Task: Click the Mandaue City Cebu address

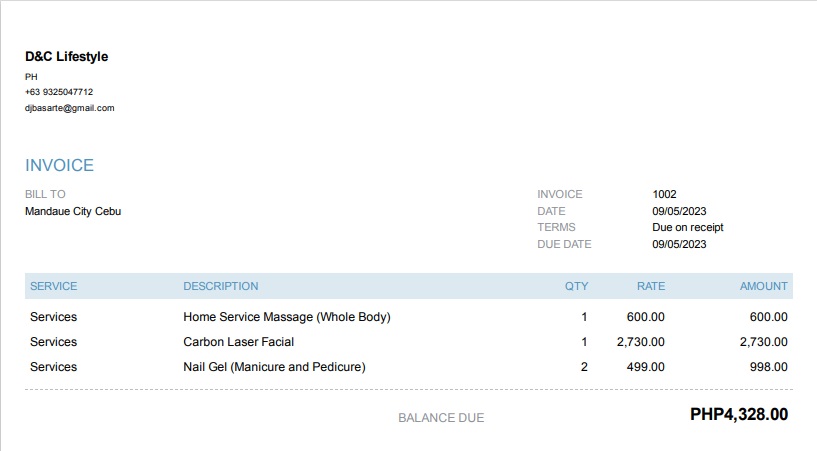Action: point(73,211)
